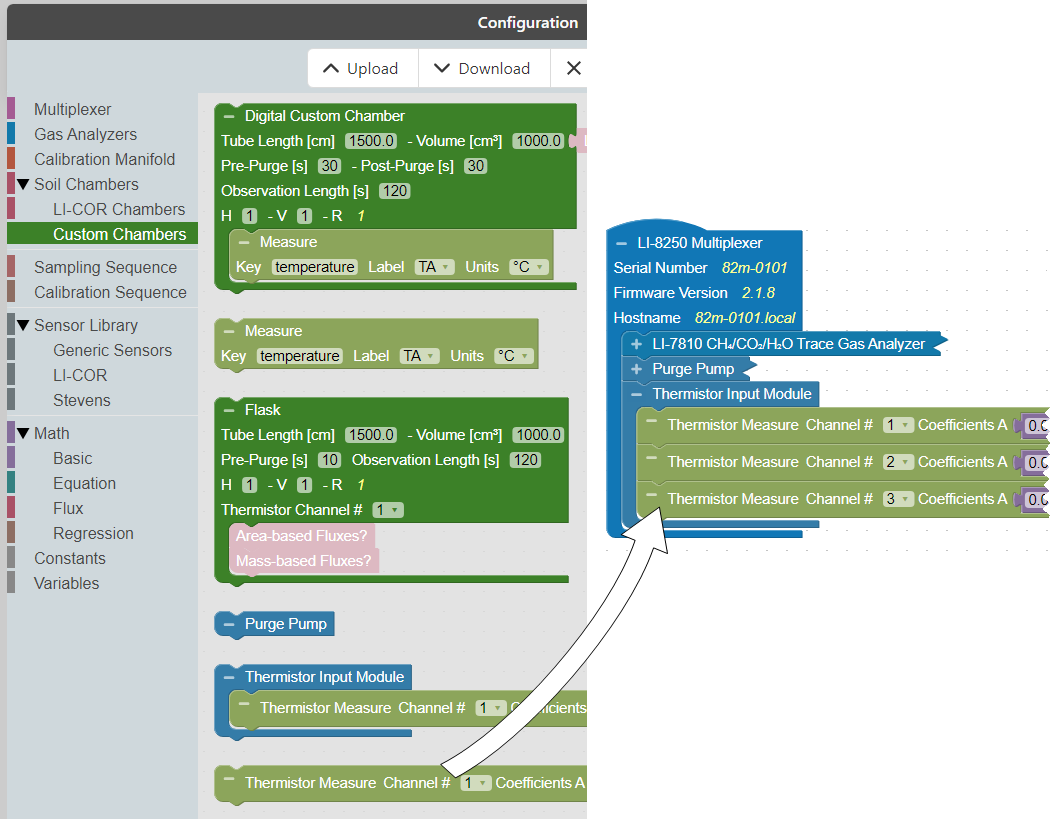The height and width of the screenshot is (819, 1060).
Task: Edit Tube Length field in Digital Custom Chamber
Action: click(x=371, y=141)
